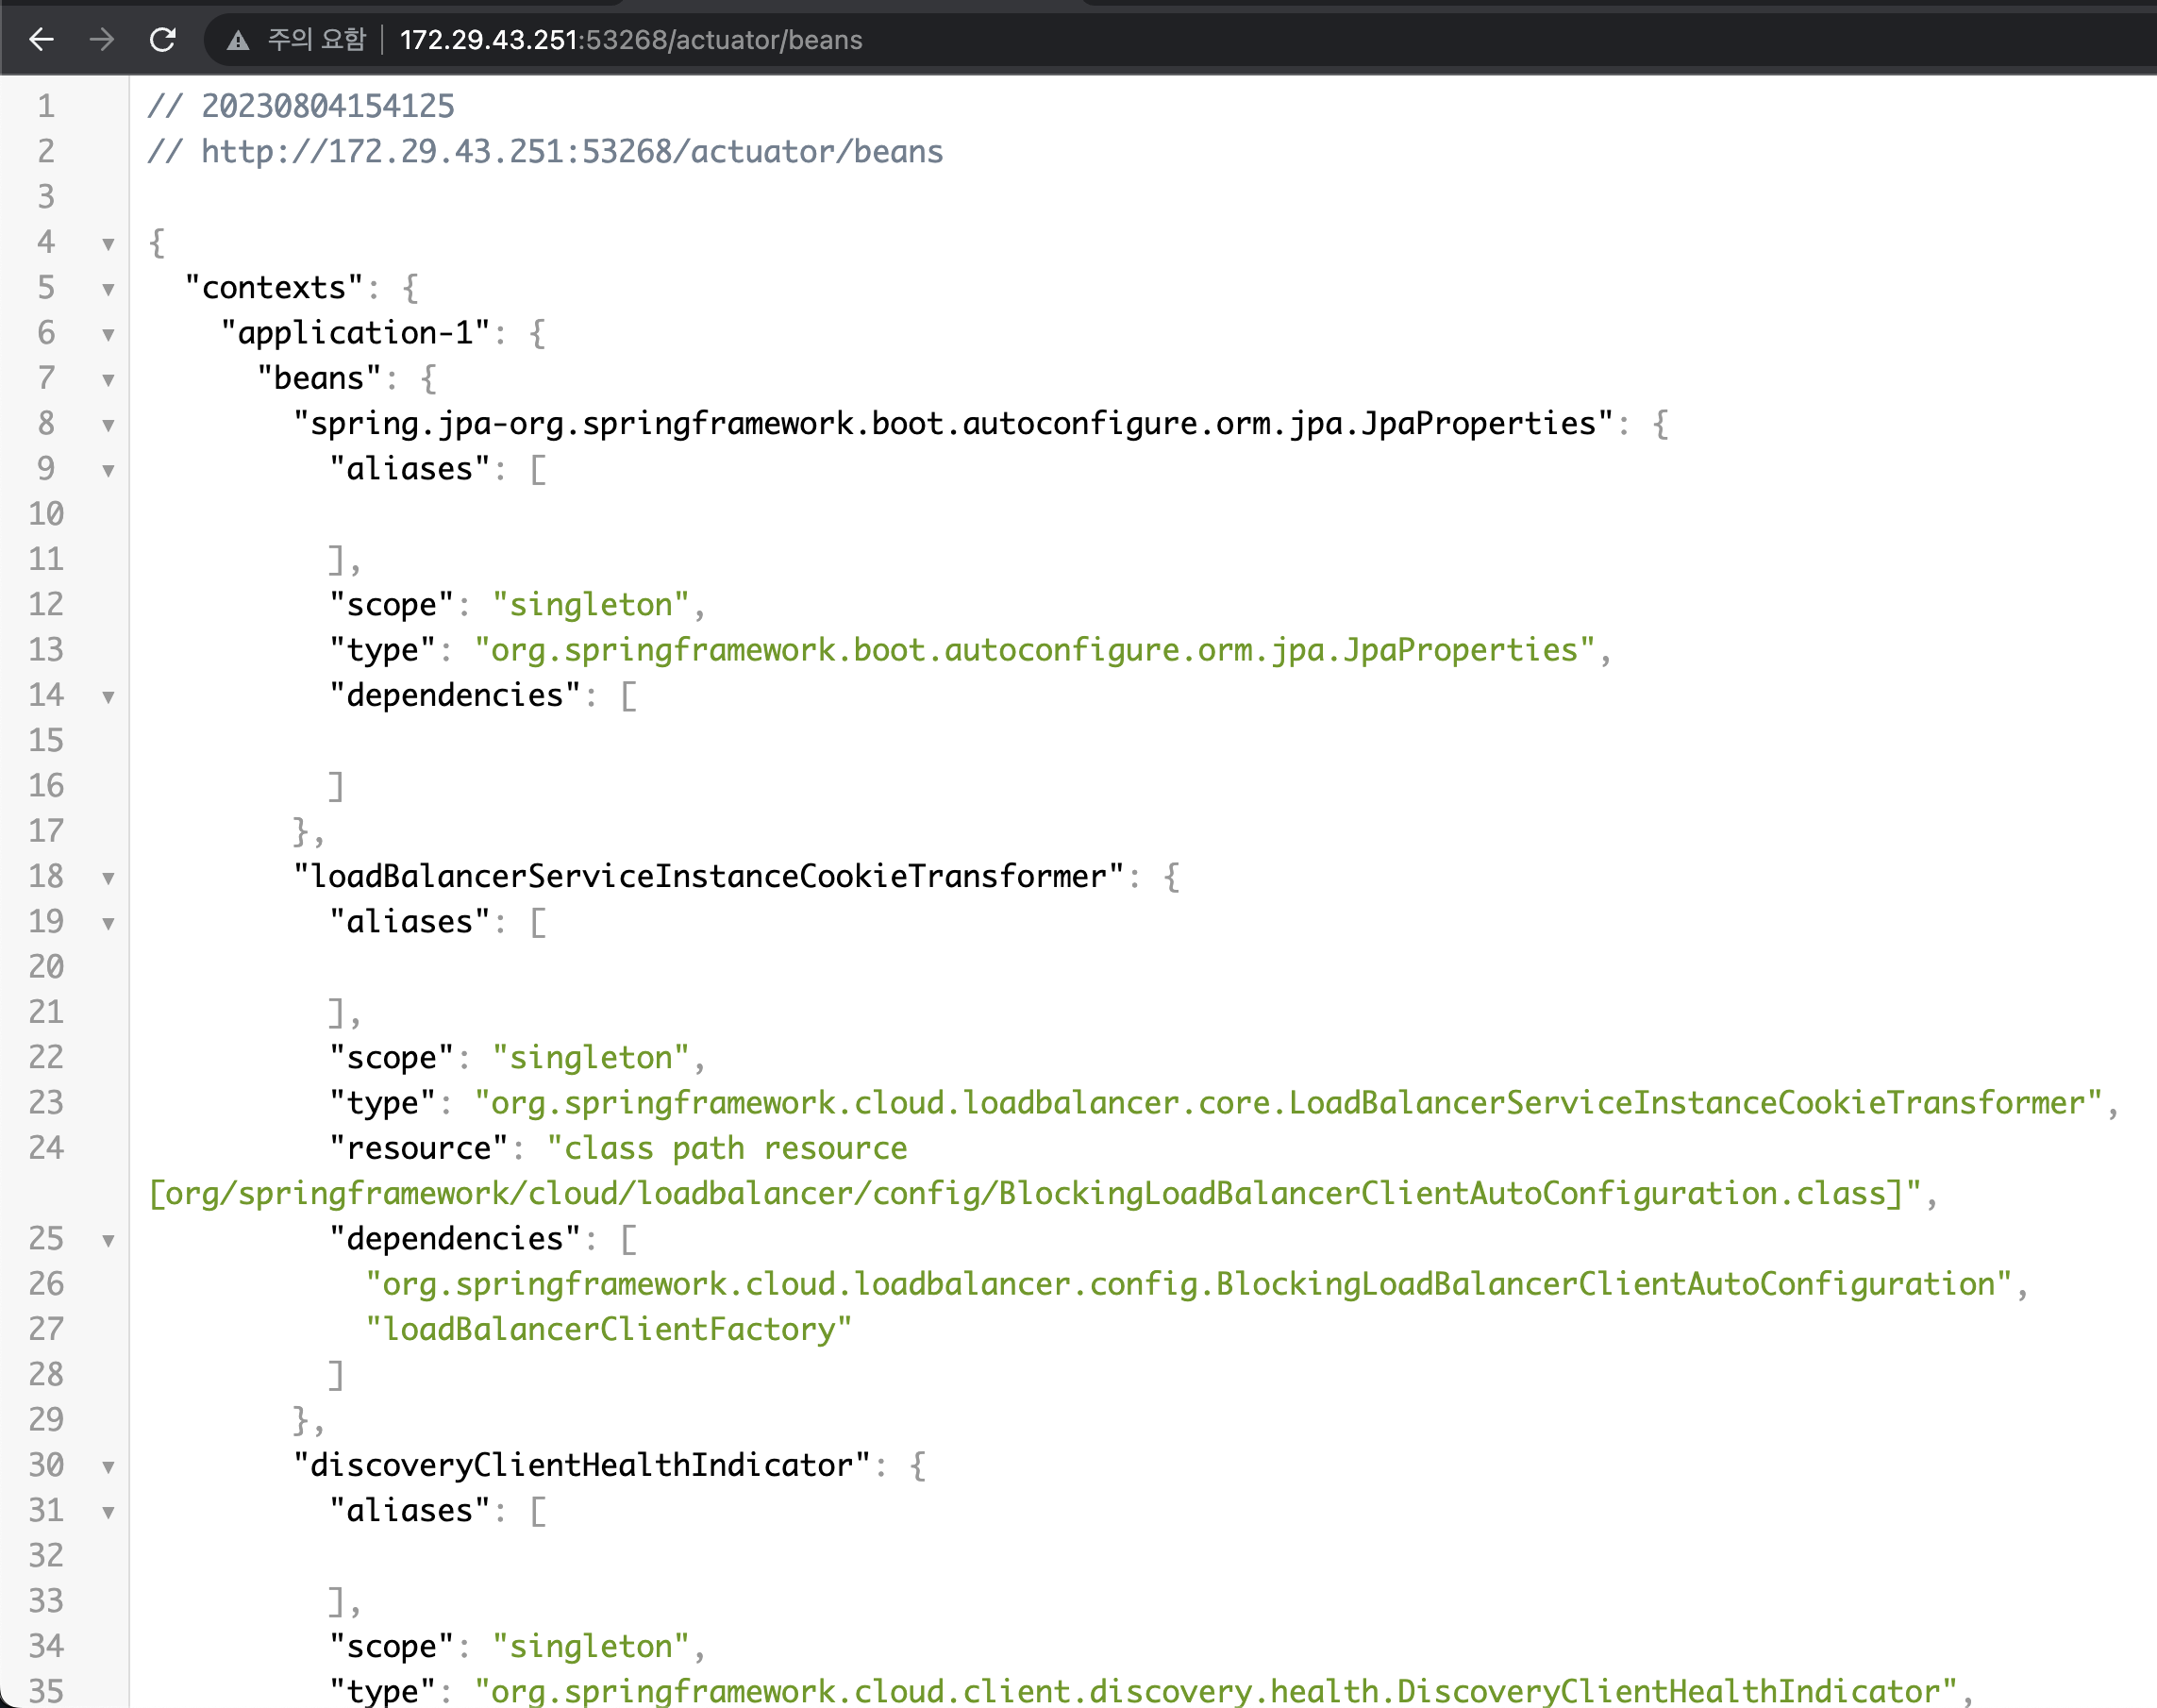Collapse the spring.jpa JpaProperties bean arrow
Screen dimensions: 2157x1708
[108, 425]
